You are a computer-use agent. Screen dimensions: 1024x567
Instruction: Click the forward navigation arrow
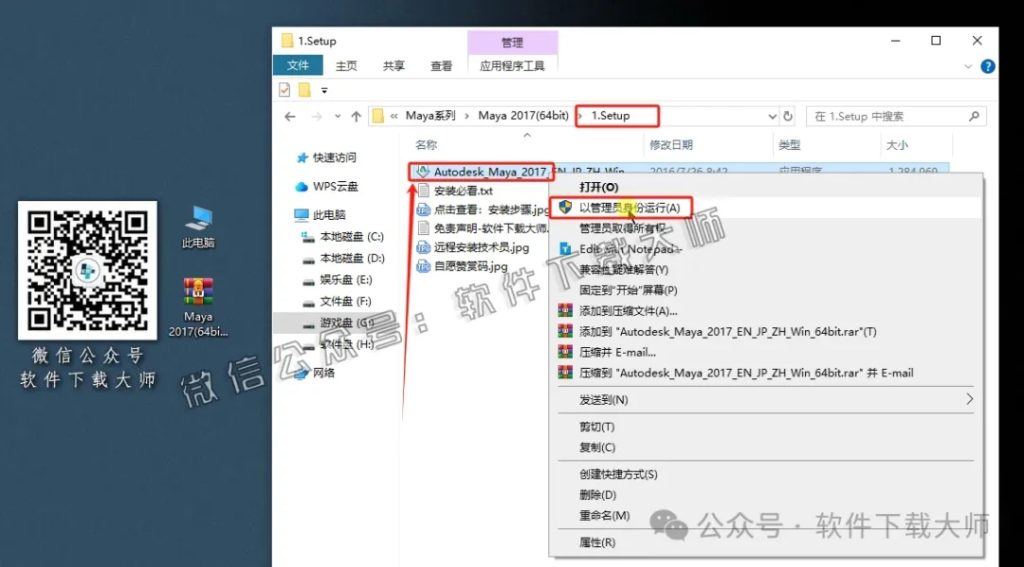coord(317,117)
